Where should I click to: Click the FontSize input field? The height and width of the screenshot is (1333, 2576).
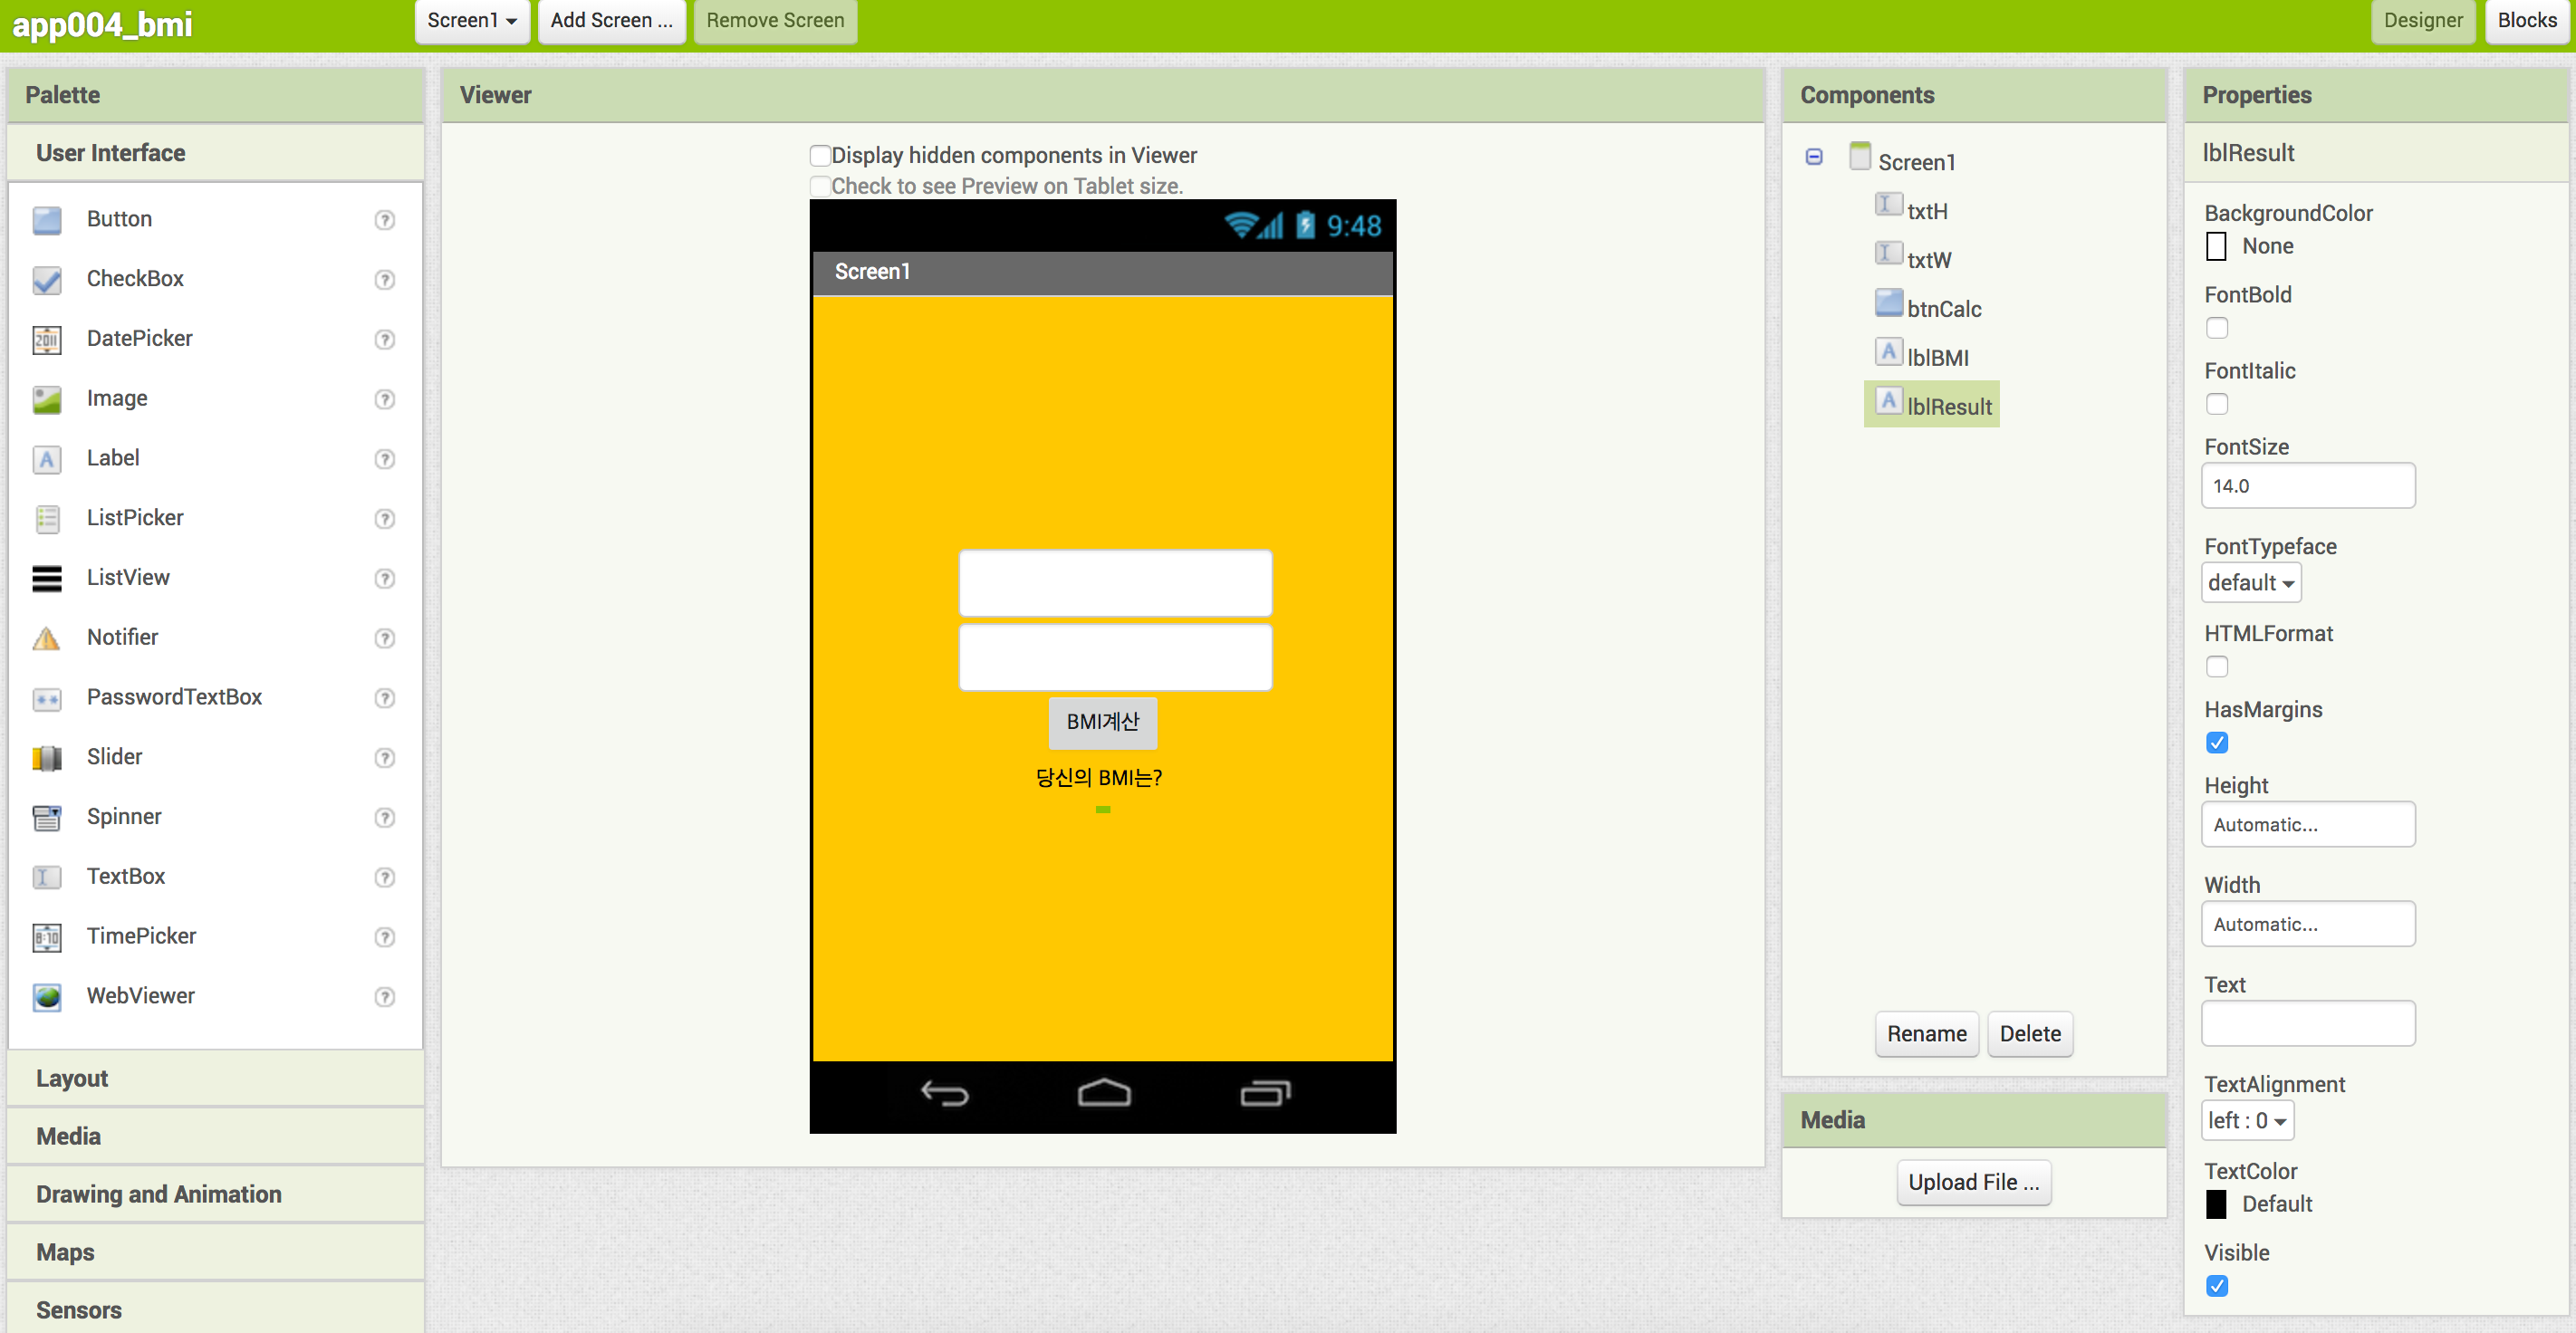[x=2307, y=486]
